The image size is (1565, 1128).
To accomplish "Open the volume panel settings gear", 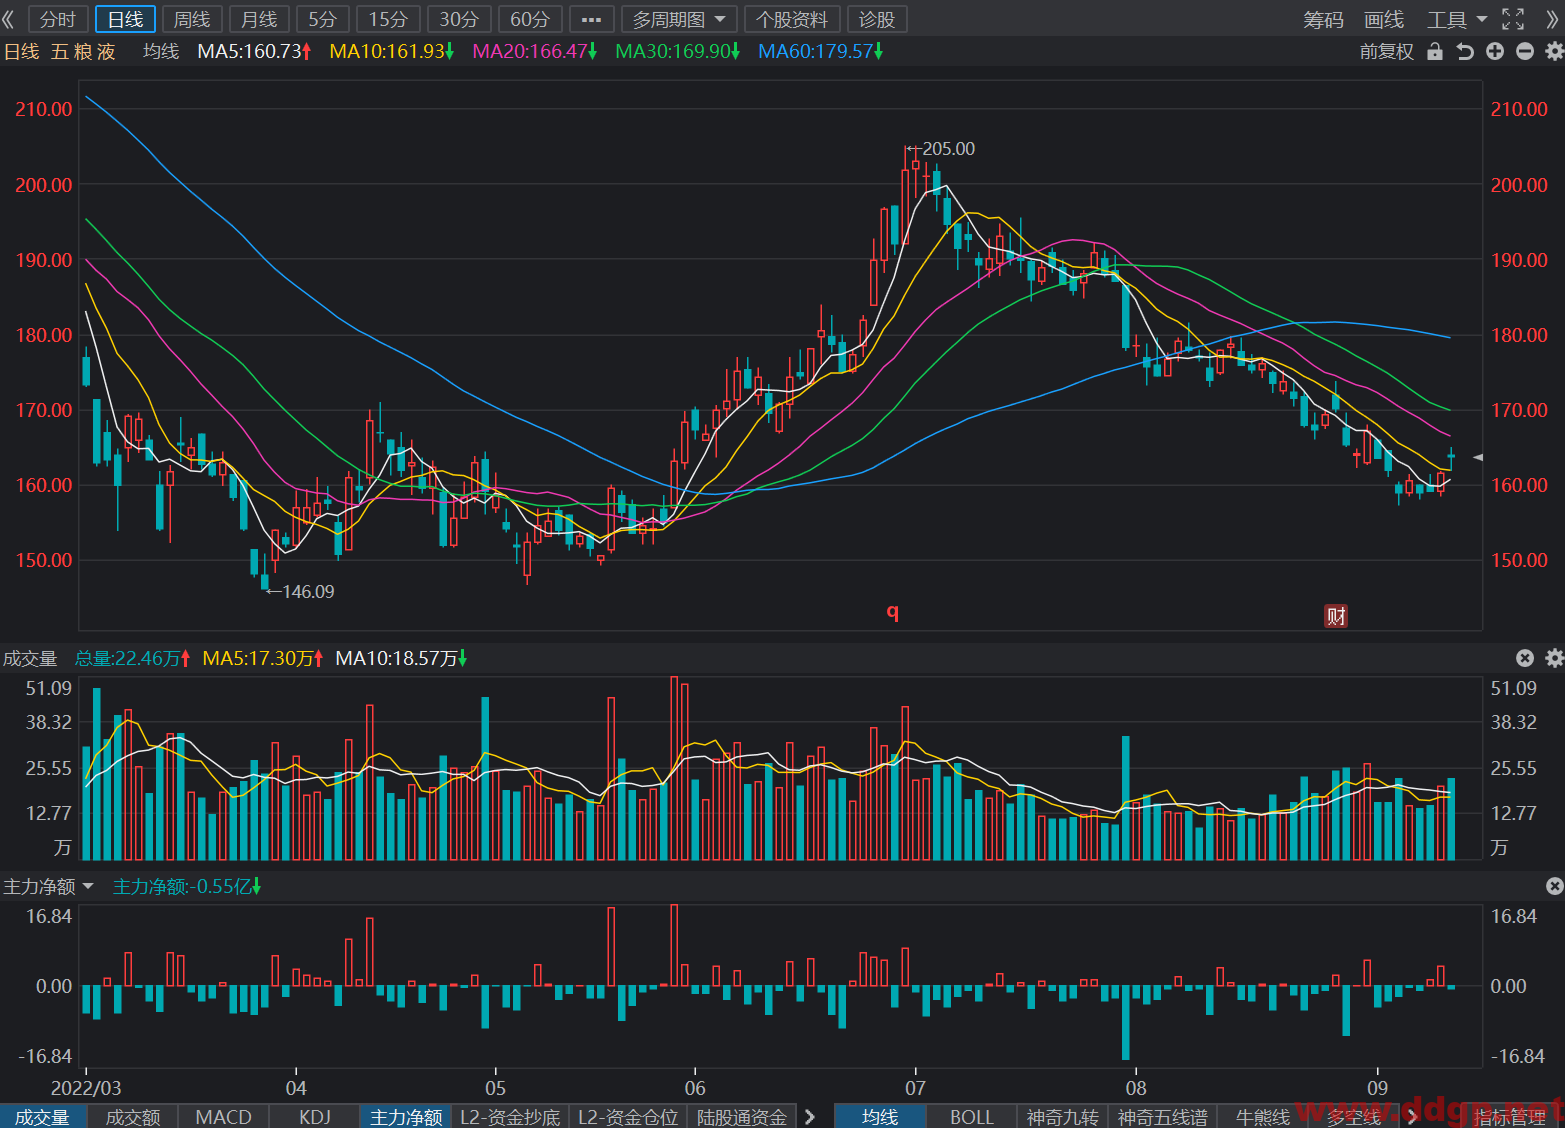I will coord(1554,658).
